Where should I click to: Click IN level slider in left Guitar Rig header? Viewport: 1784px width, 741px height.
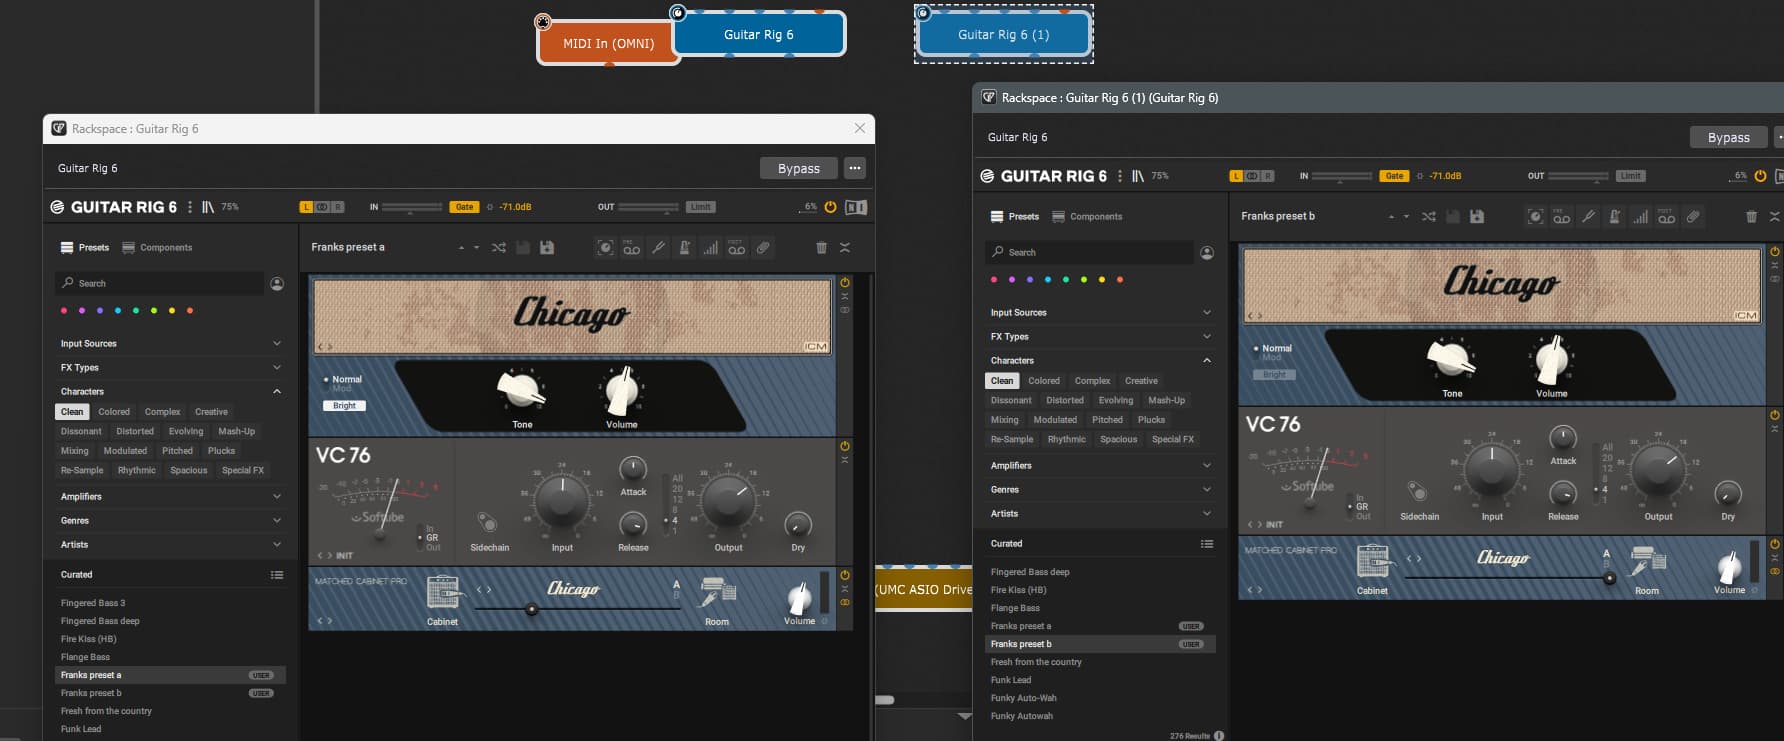tap(411, 207)
